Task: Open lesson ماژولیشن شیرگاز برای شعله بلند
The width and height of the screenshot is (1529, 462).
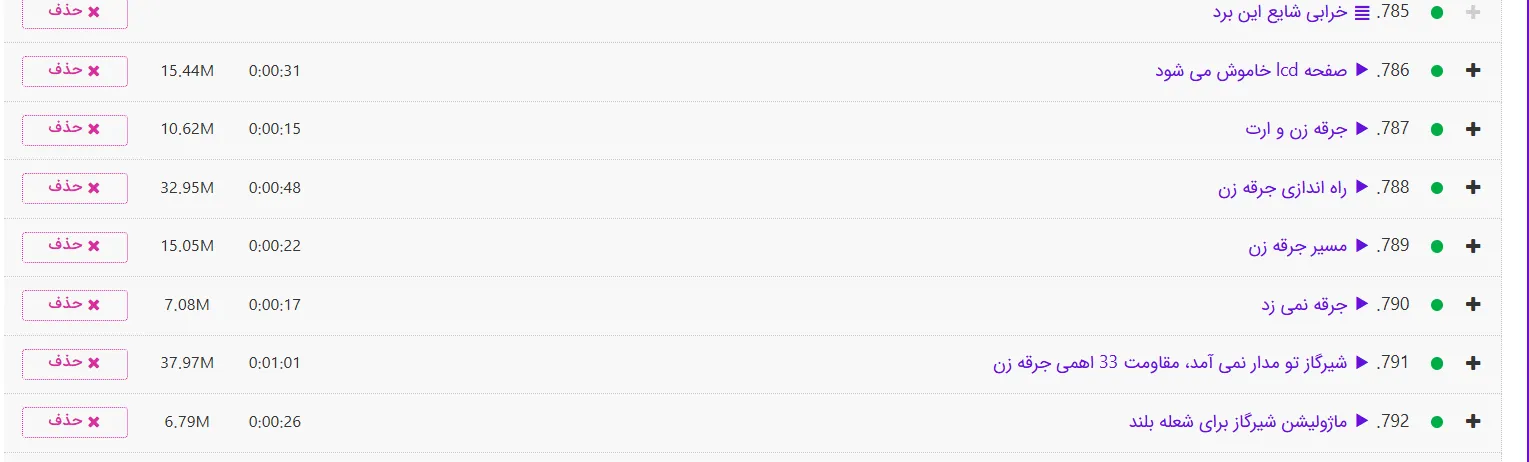Action: point(1238,421)
